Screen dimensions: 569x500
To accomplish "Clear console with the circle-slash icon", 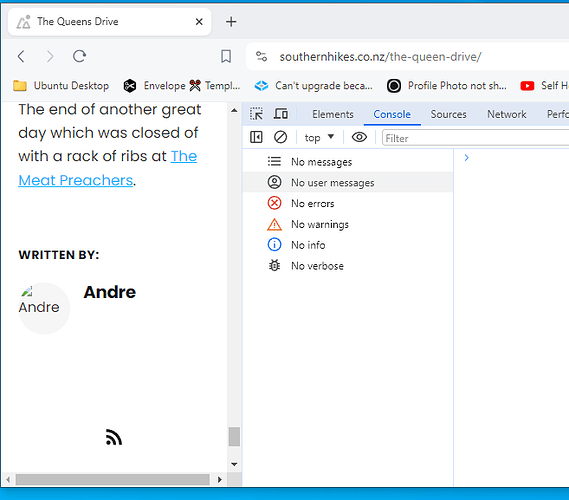I will [280, 137].
